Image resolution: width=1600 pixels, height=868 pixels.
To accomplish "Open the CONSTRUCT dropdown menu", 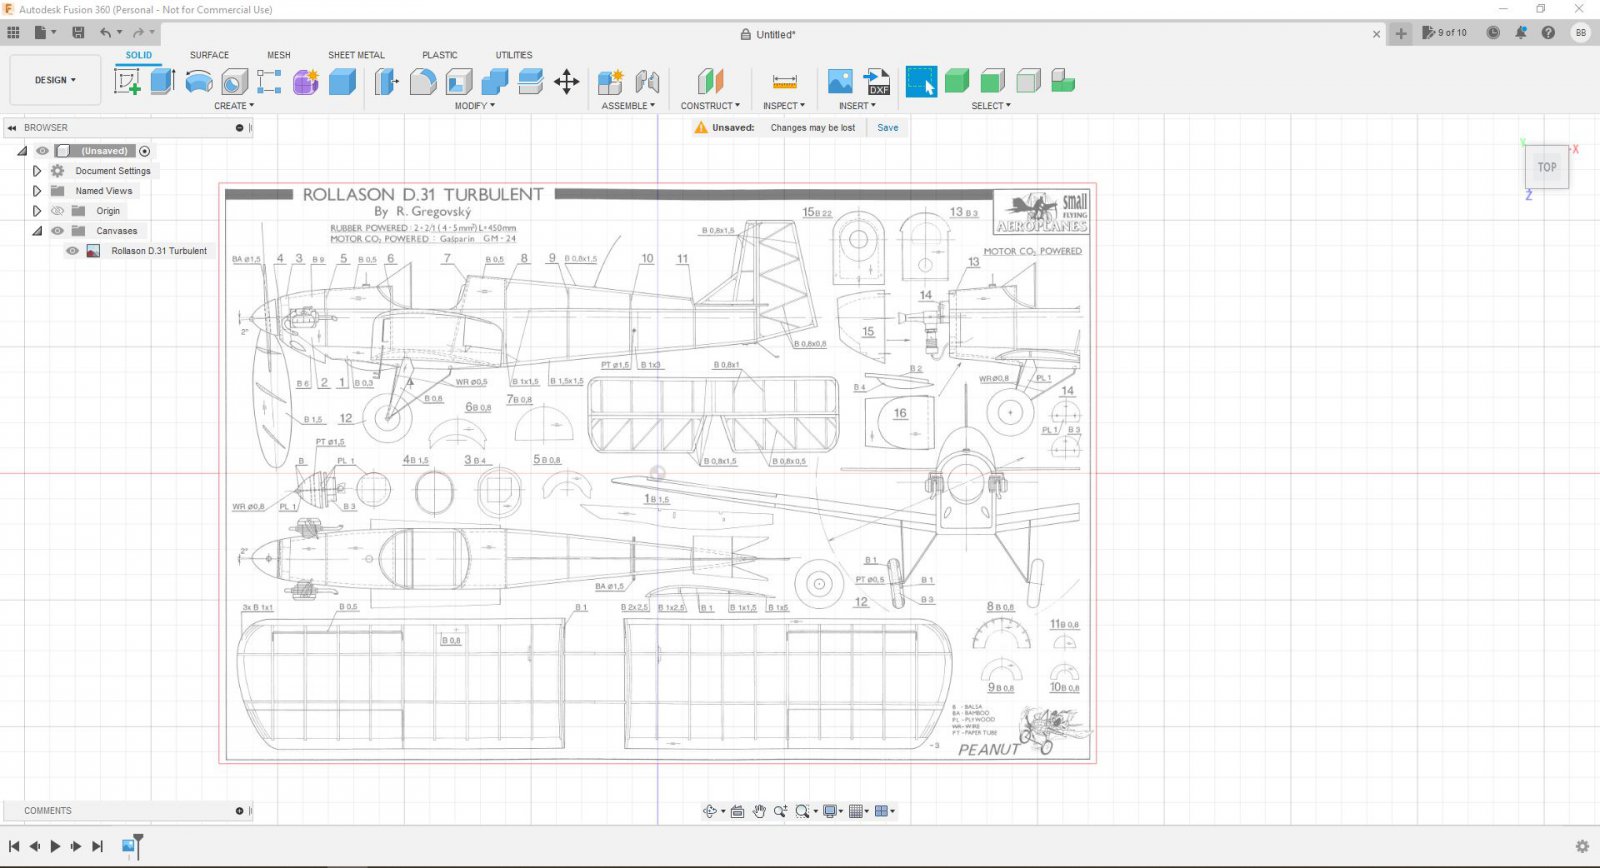I will (710, 105).
